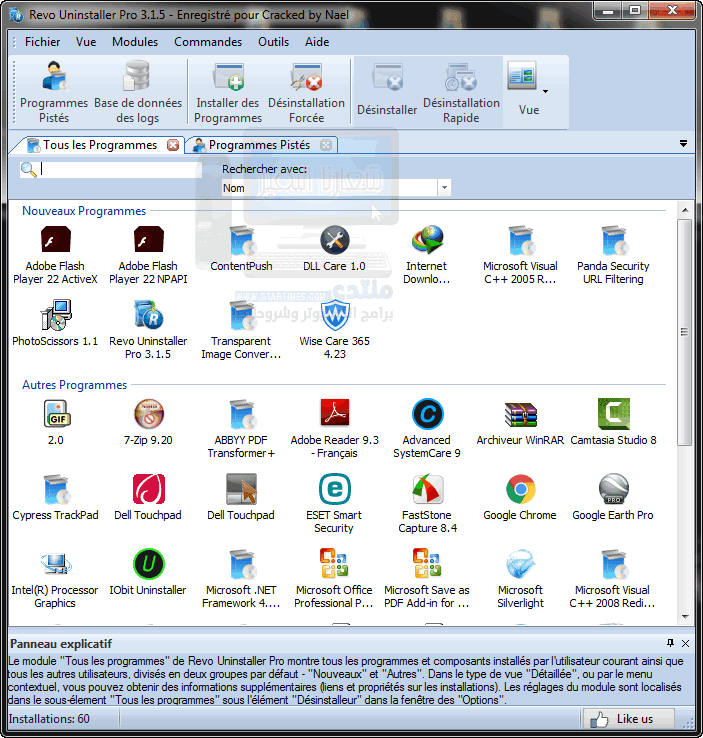Select ESET Smart Security icon
Screen dimensions: 703x738
(335, 504)
